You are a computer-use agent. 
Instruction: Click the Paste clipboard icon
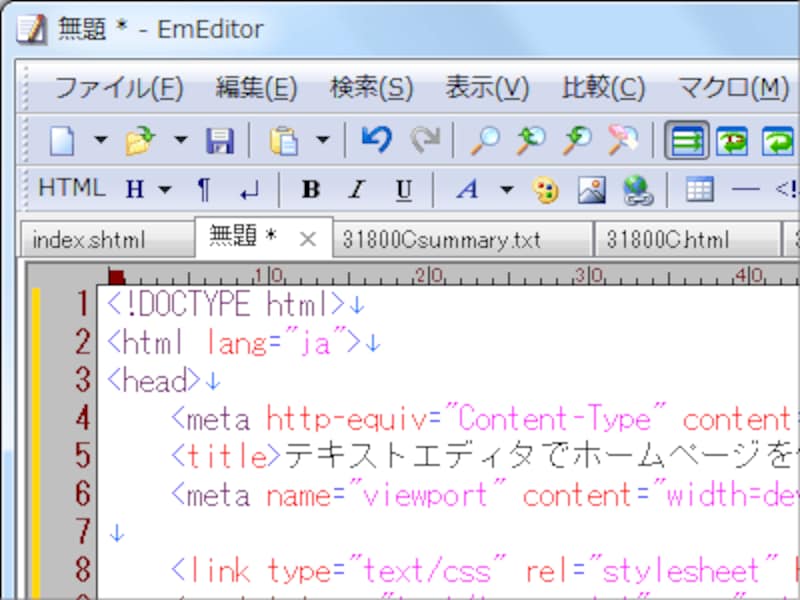click(284, 141)
